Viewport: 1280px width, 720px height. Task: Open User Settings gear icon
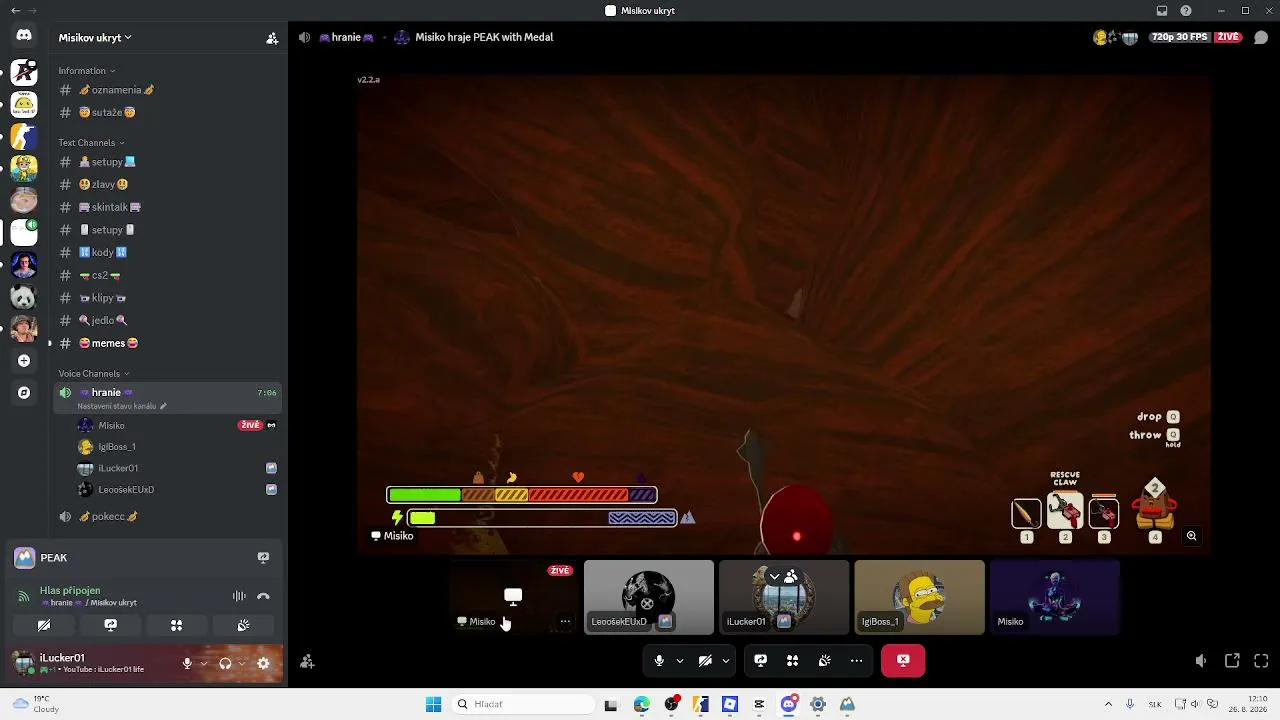[263, 663]
